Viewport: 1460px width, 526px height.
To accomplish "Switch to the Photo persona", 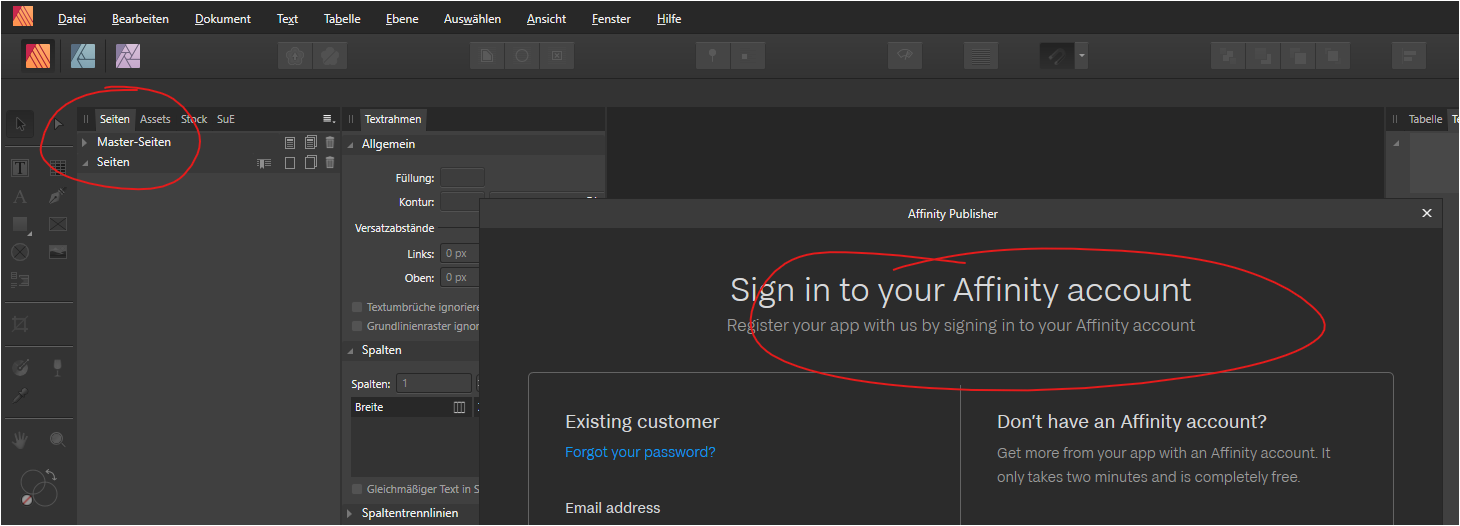I will point(127,56).
